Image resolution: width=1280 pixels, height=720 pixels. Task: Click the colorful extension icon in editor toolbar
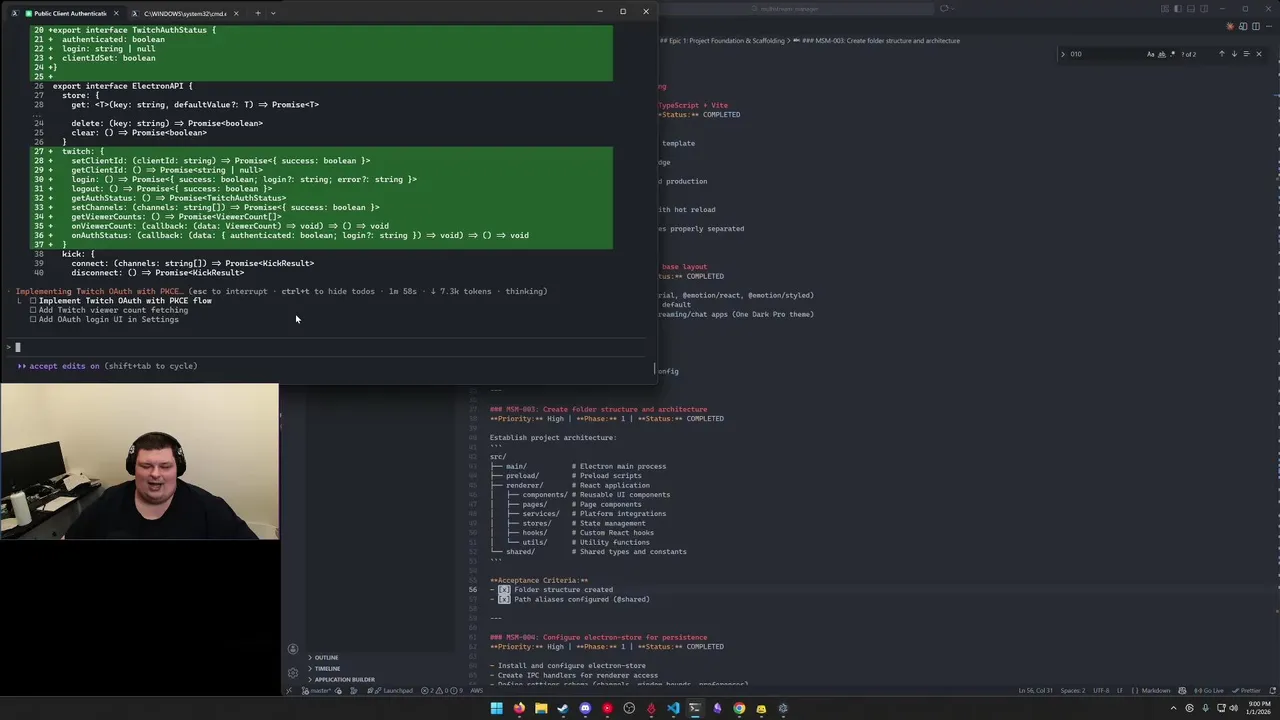[1230, 26]
